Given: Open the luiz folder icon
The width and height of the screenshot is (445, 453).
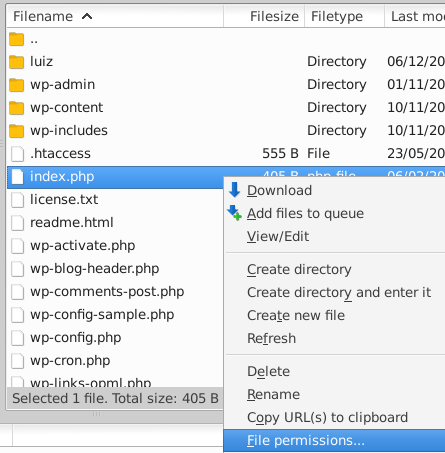Looking at the screenshot, I should pyautogui.click(x=16, y=62).
